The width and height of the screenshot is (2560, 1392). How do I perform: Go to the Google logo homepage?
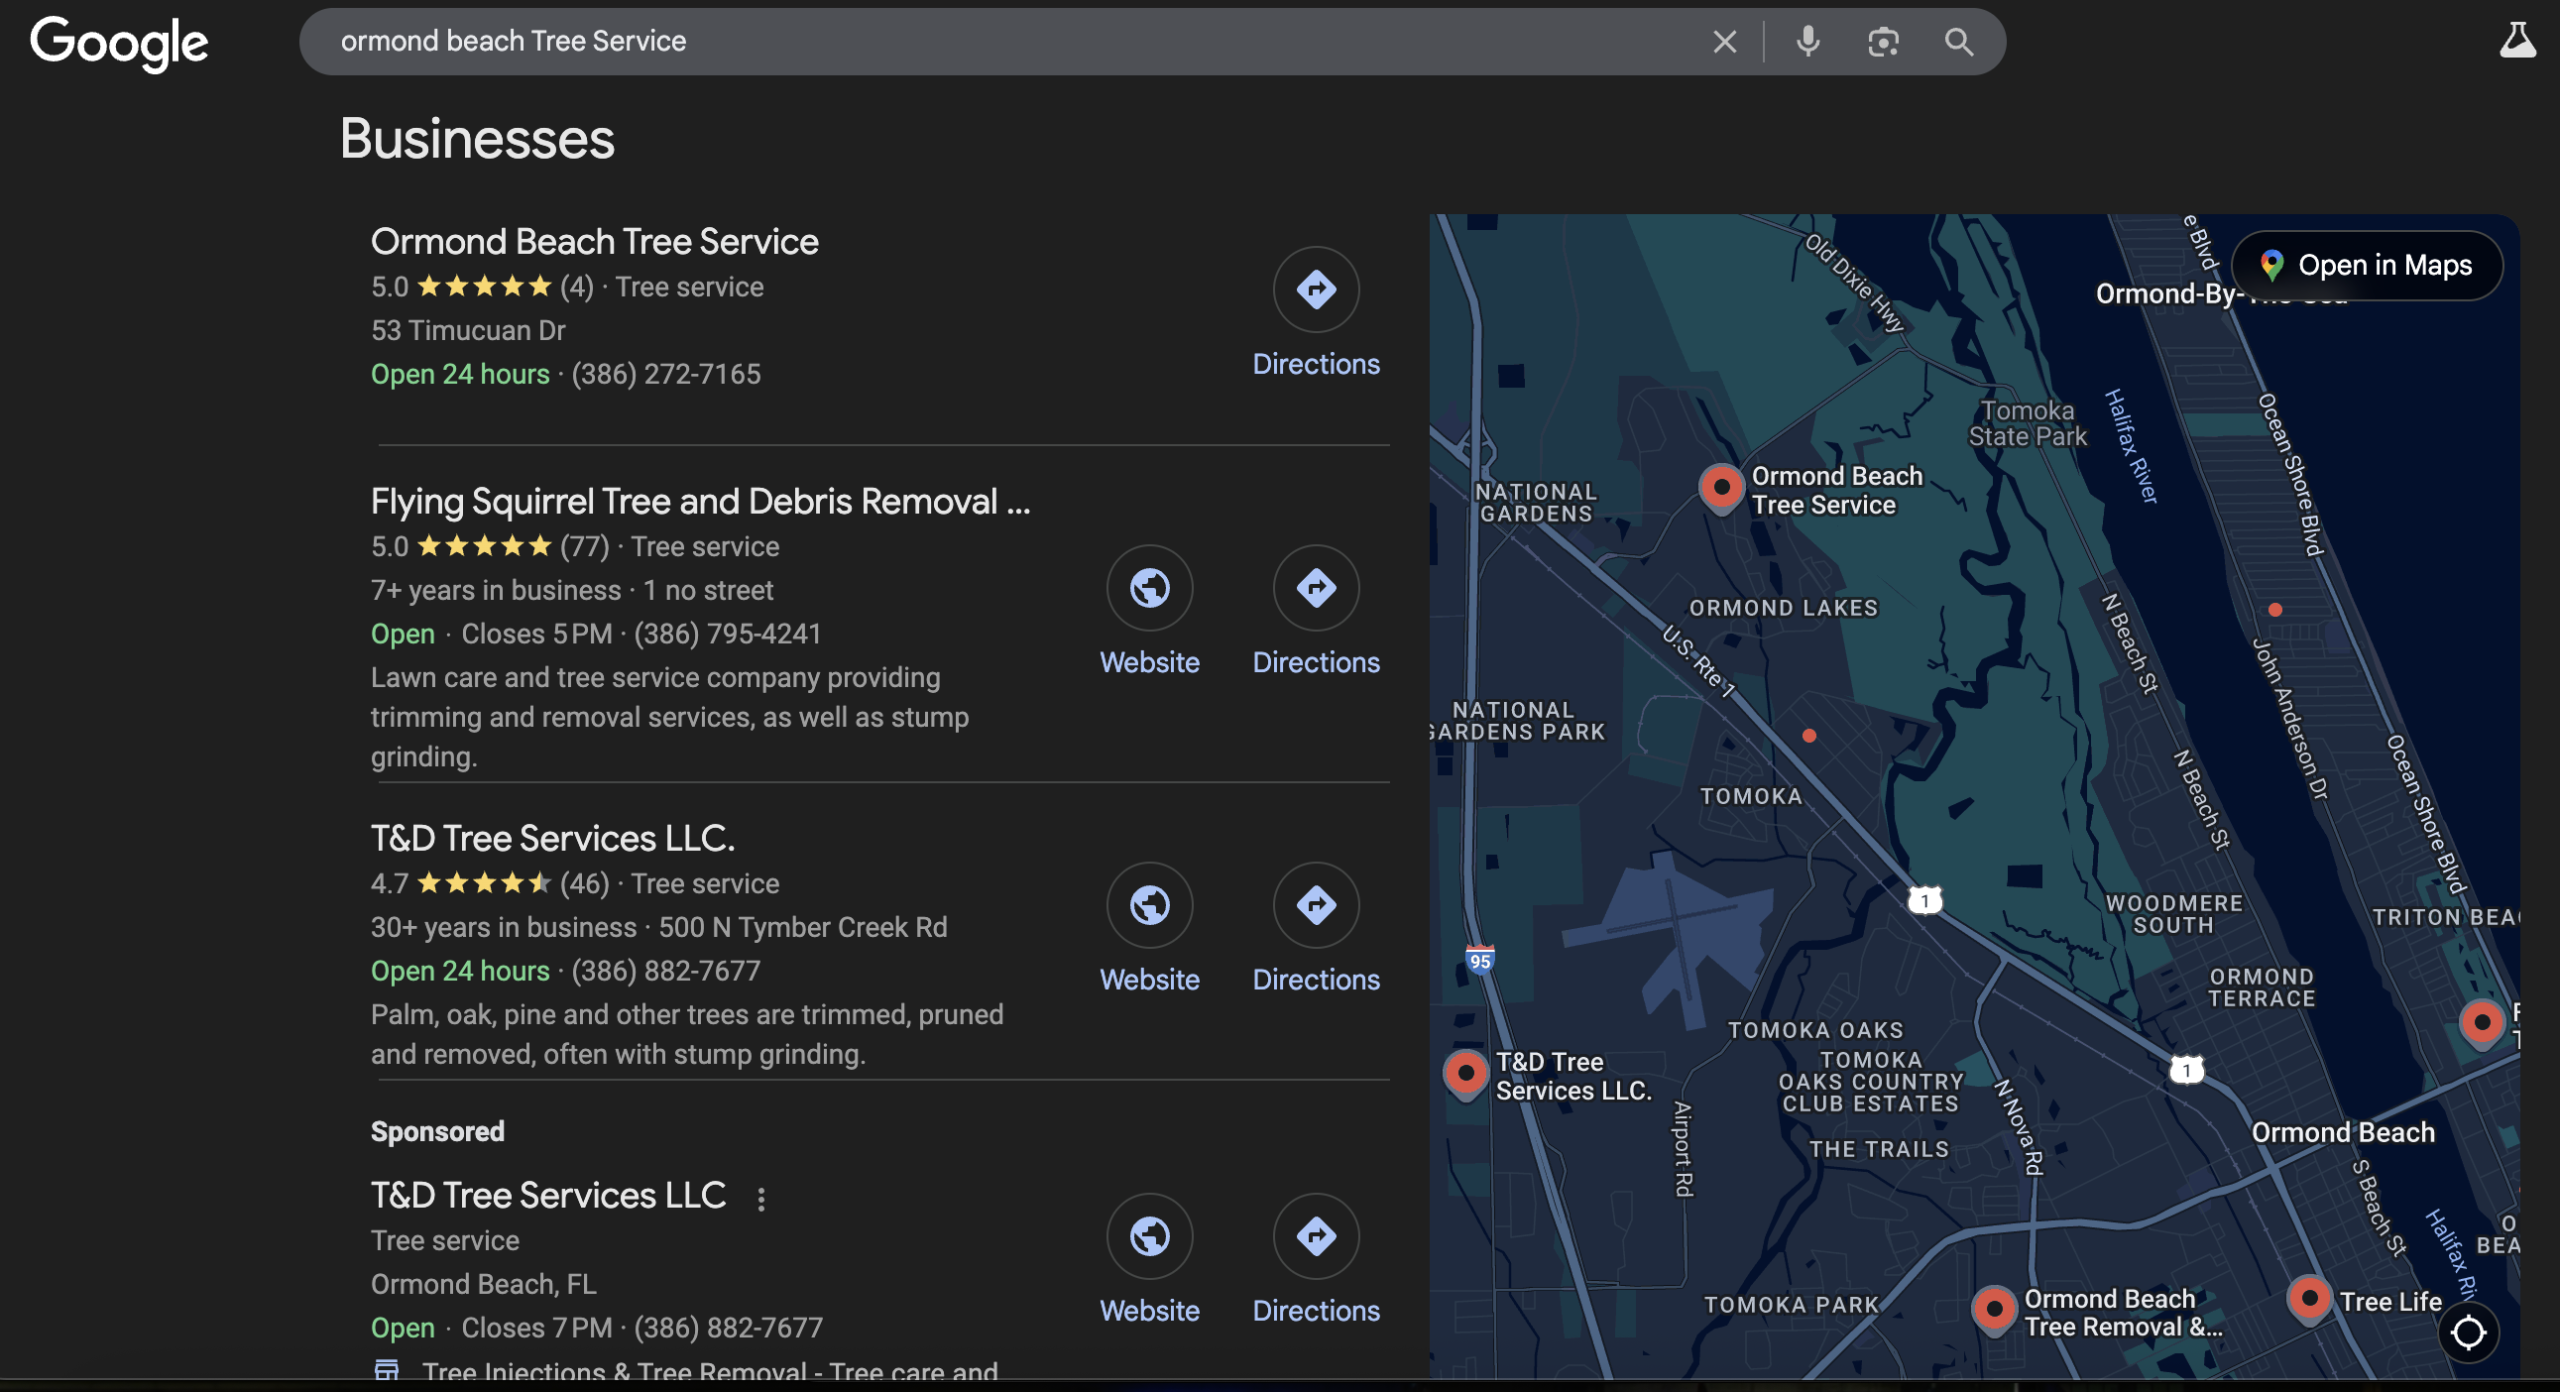tap(119, 44)
